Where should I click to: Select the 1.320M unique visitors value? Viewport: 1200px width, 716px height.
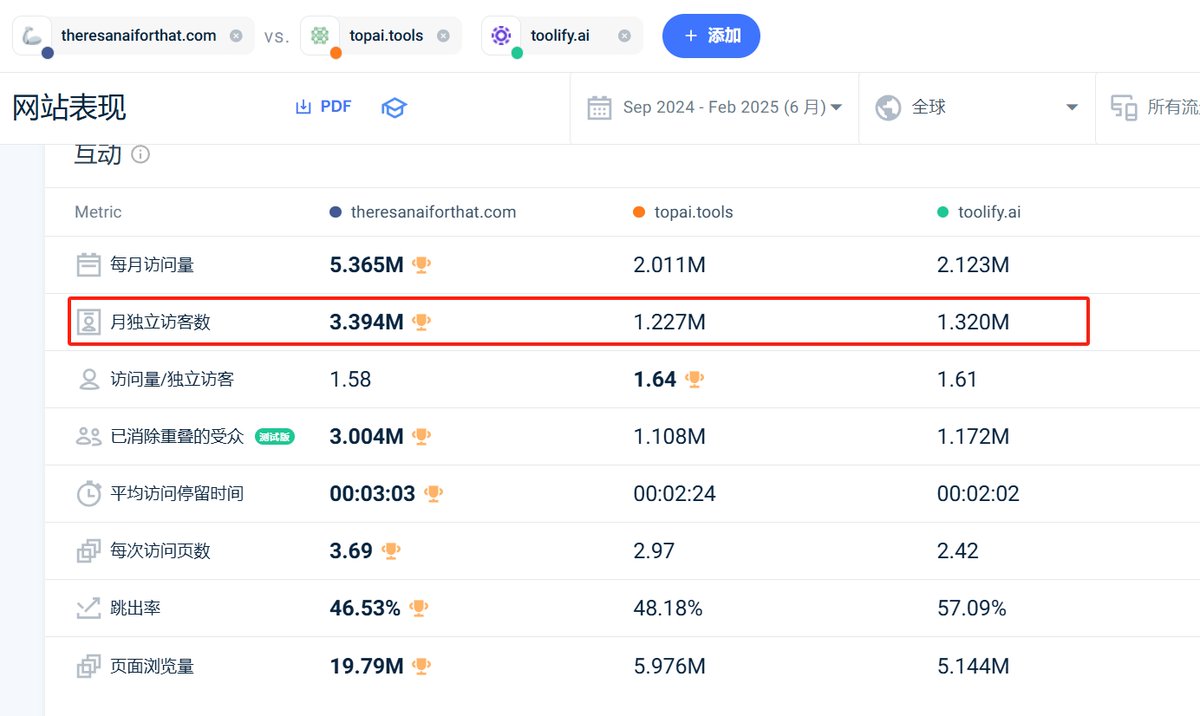point(973,322)
